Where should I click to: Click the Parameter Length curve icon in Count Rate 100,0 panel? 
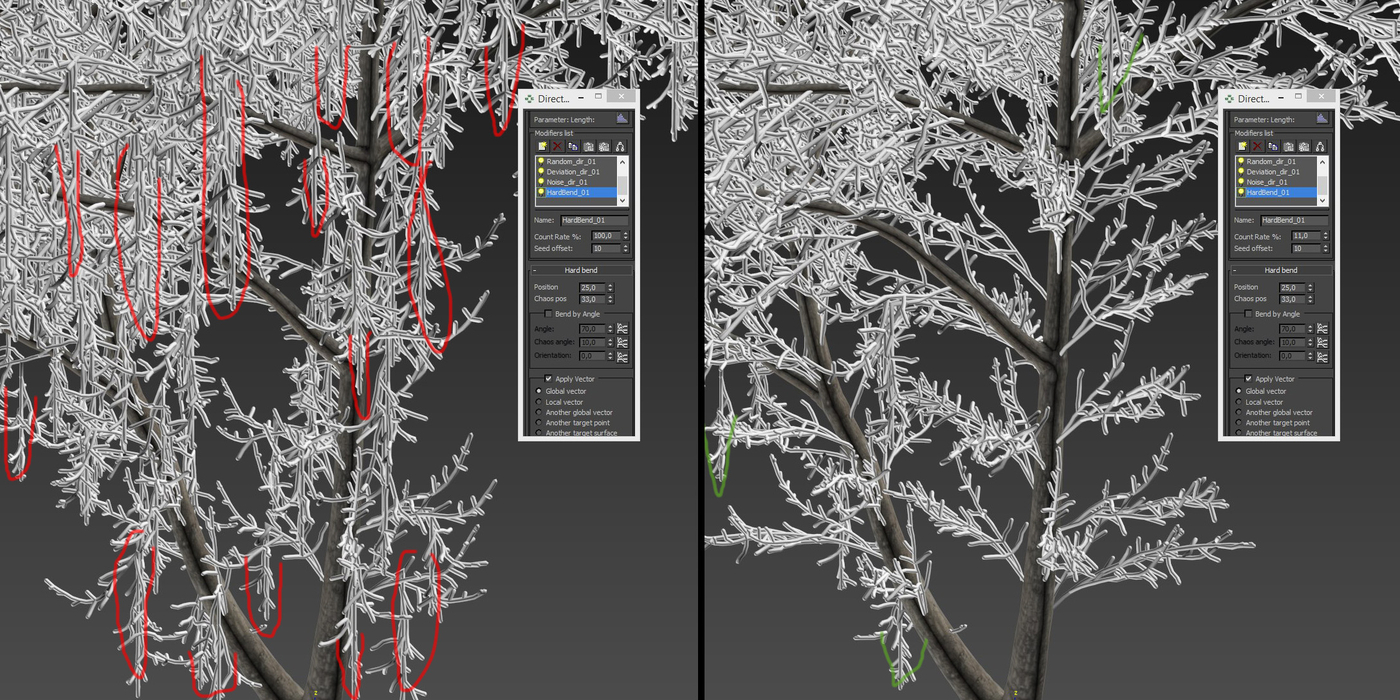(x=621, y=119)
